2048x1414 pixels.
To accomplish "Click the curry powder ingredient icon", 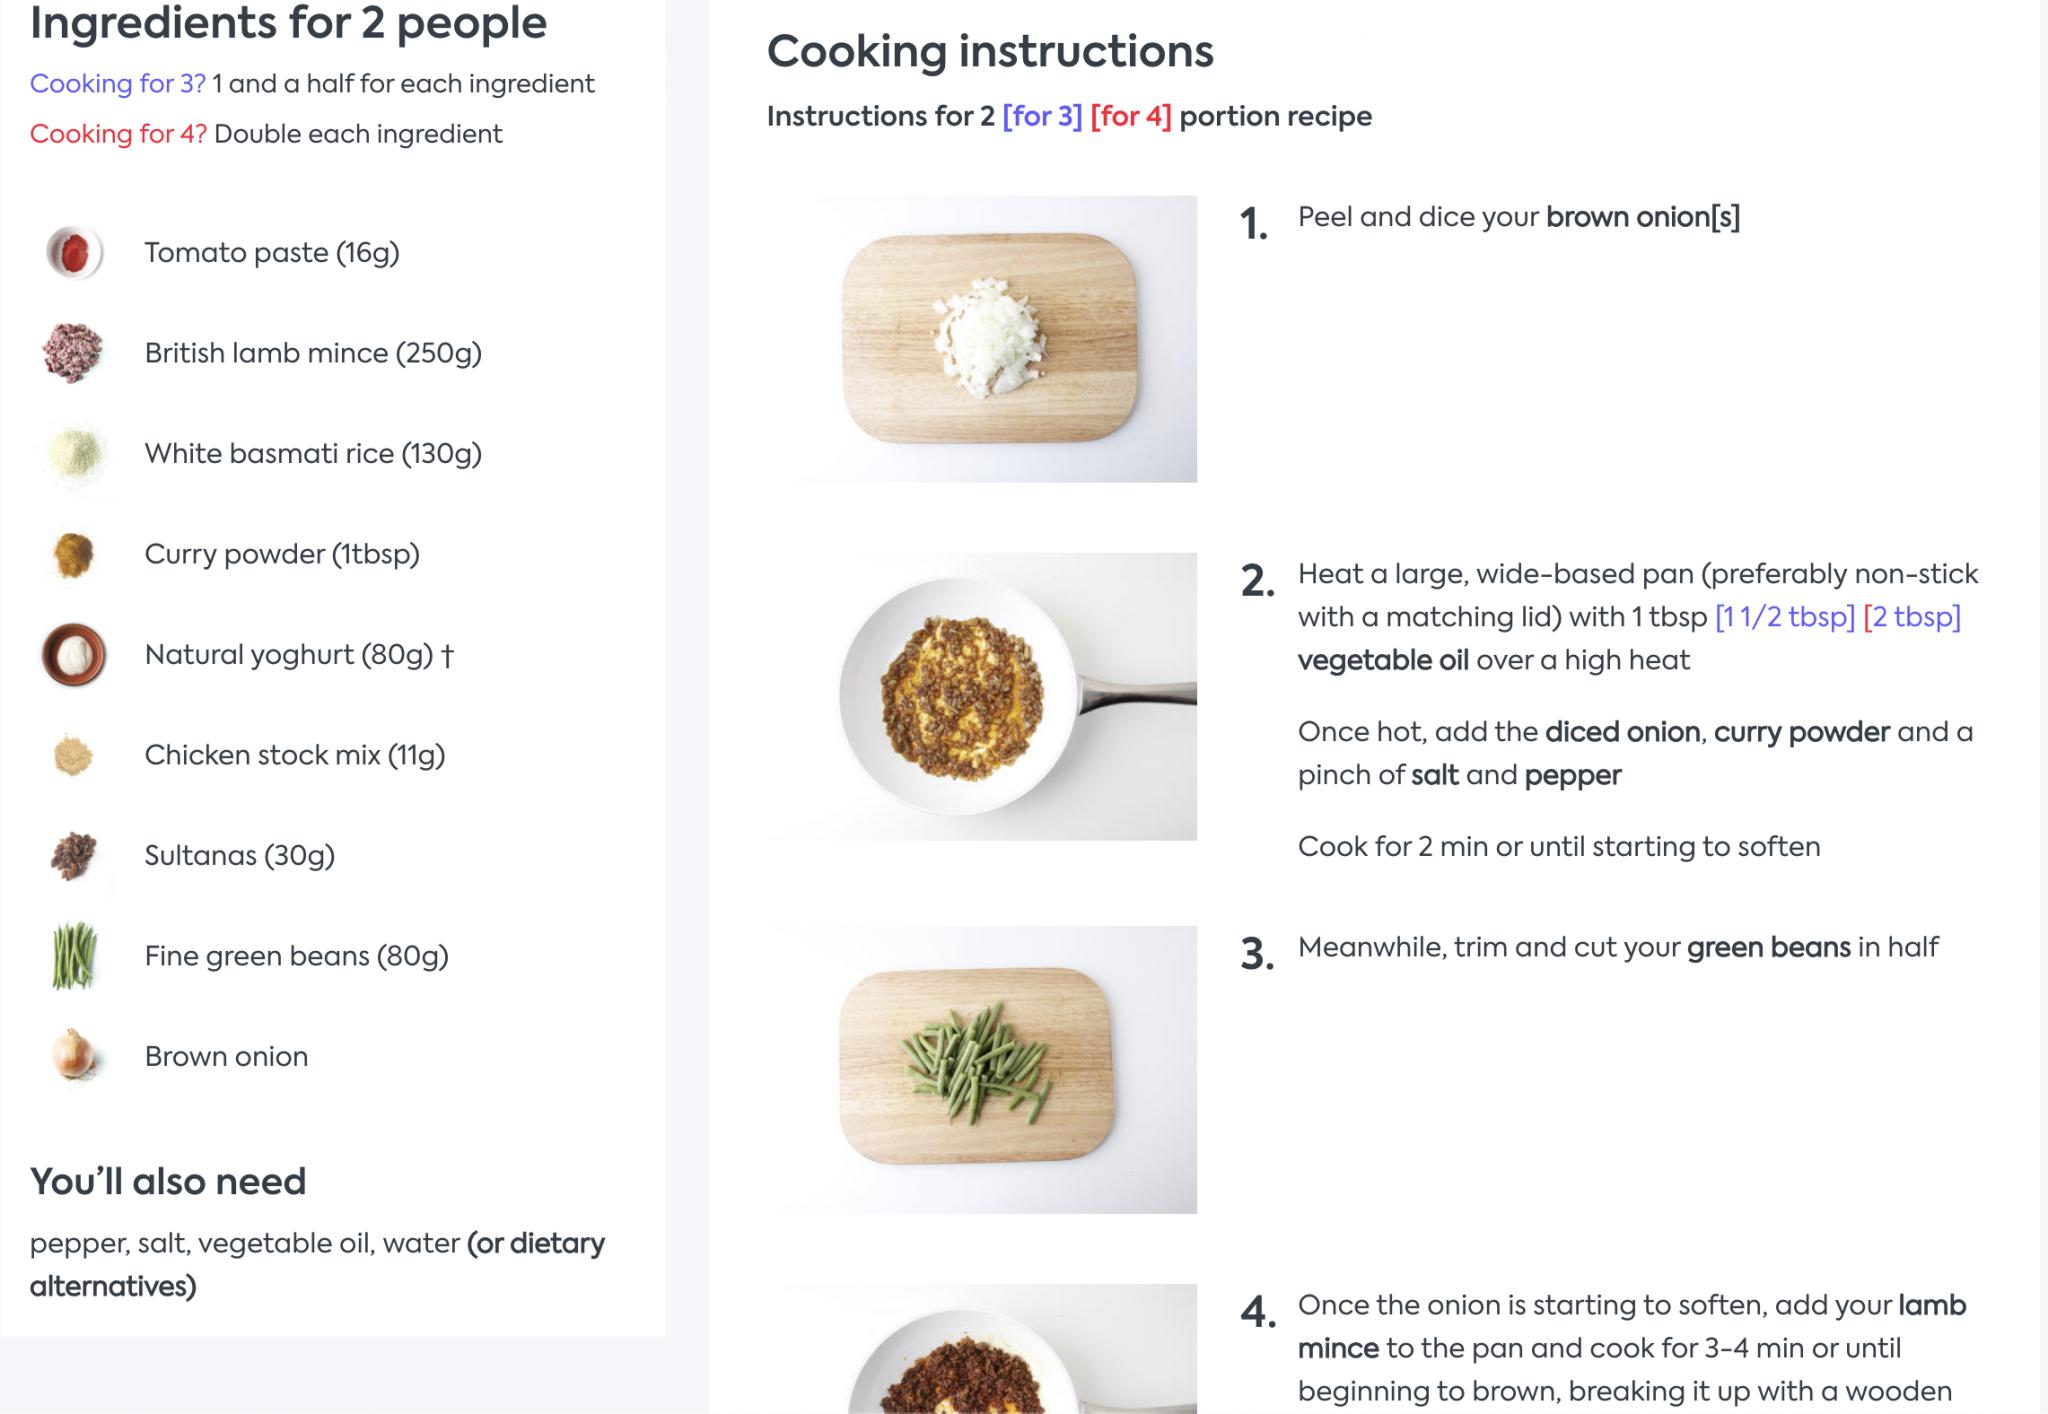I will tap(74, 554).
